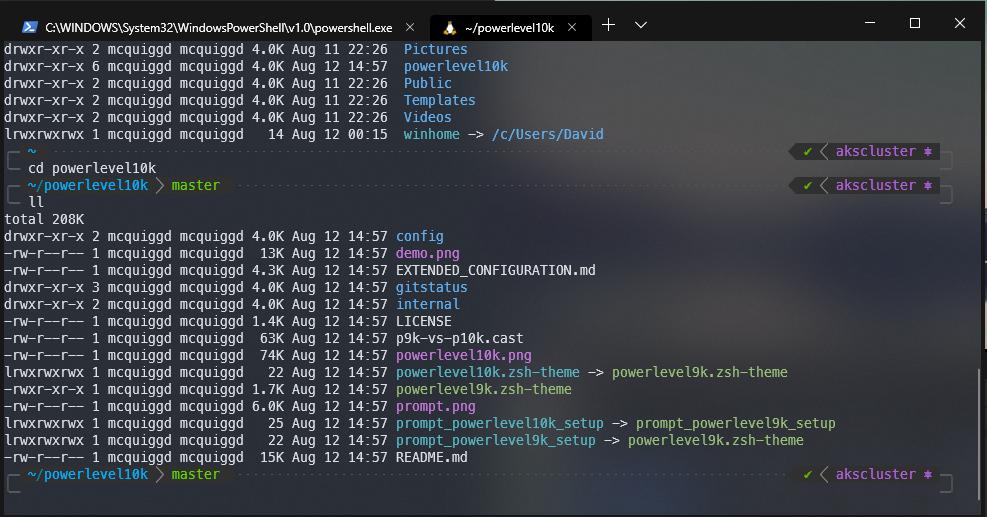The width and height of the screenshot is (987, 517).
Task: Click the README.md file name
Action: (x=431, y=458)
